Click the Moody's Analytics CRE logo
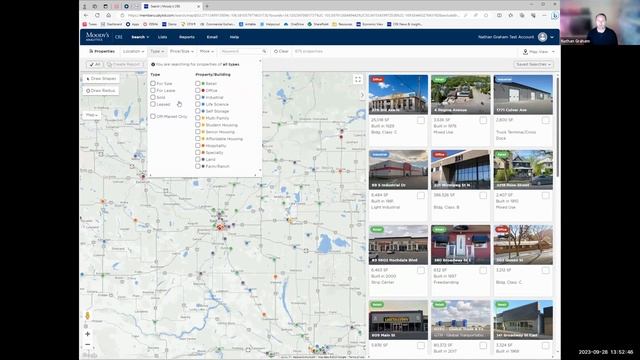 coord(104,37)
